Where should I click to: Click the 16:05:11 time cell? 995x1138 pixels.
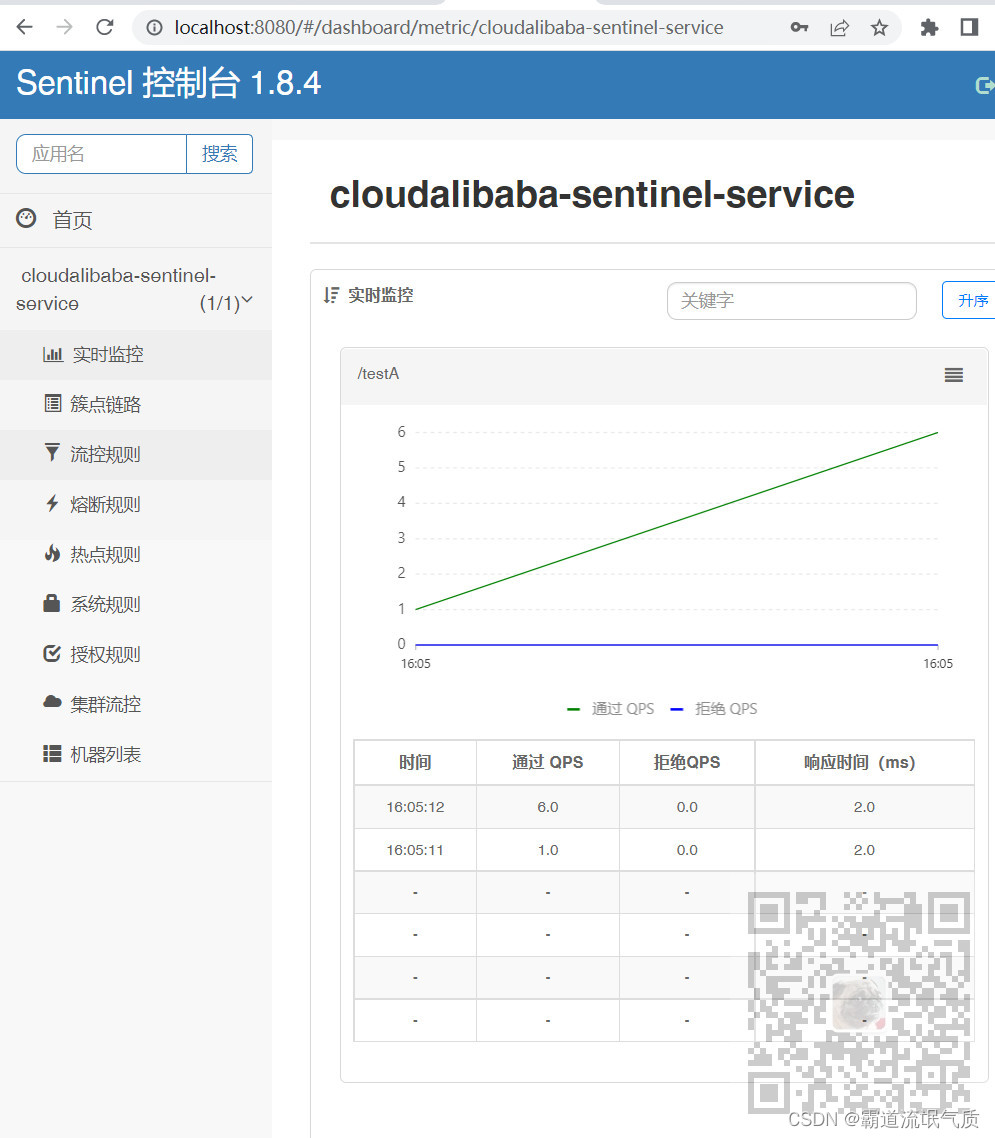415,850
